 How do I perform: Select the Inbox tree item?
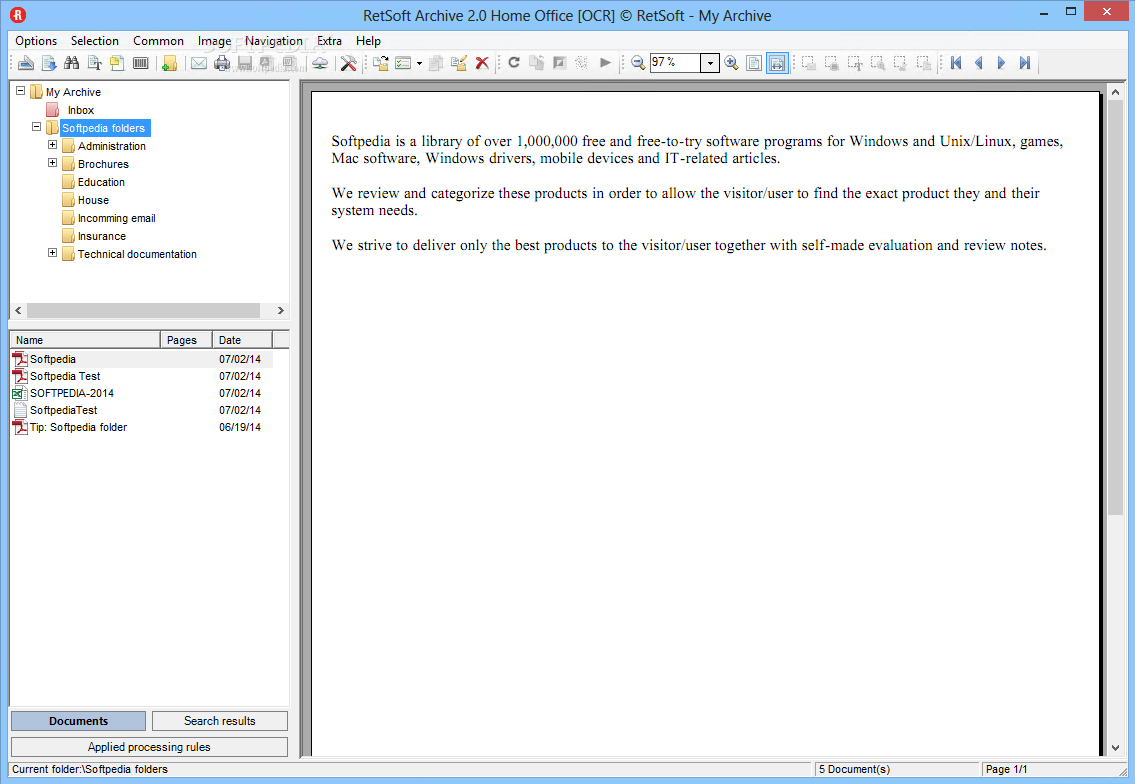(81, 110)
